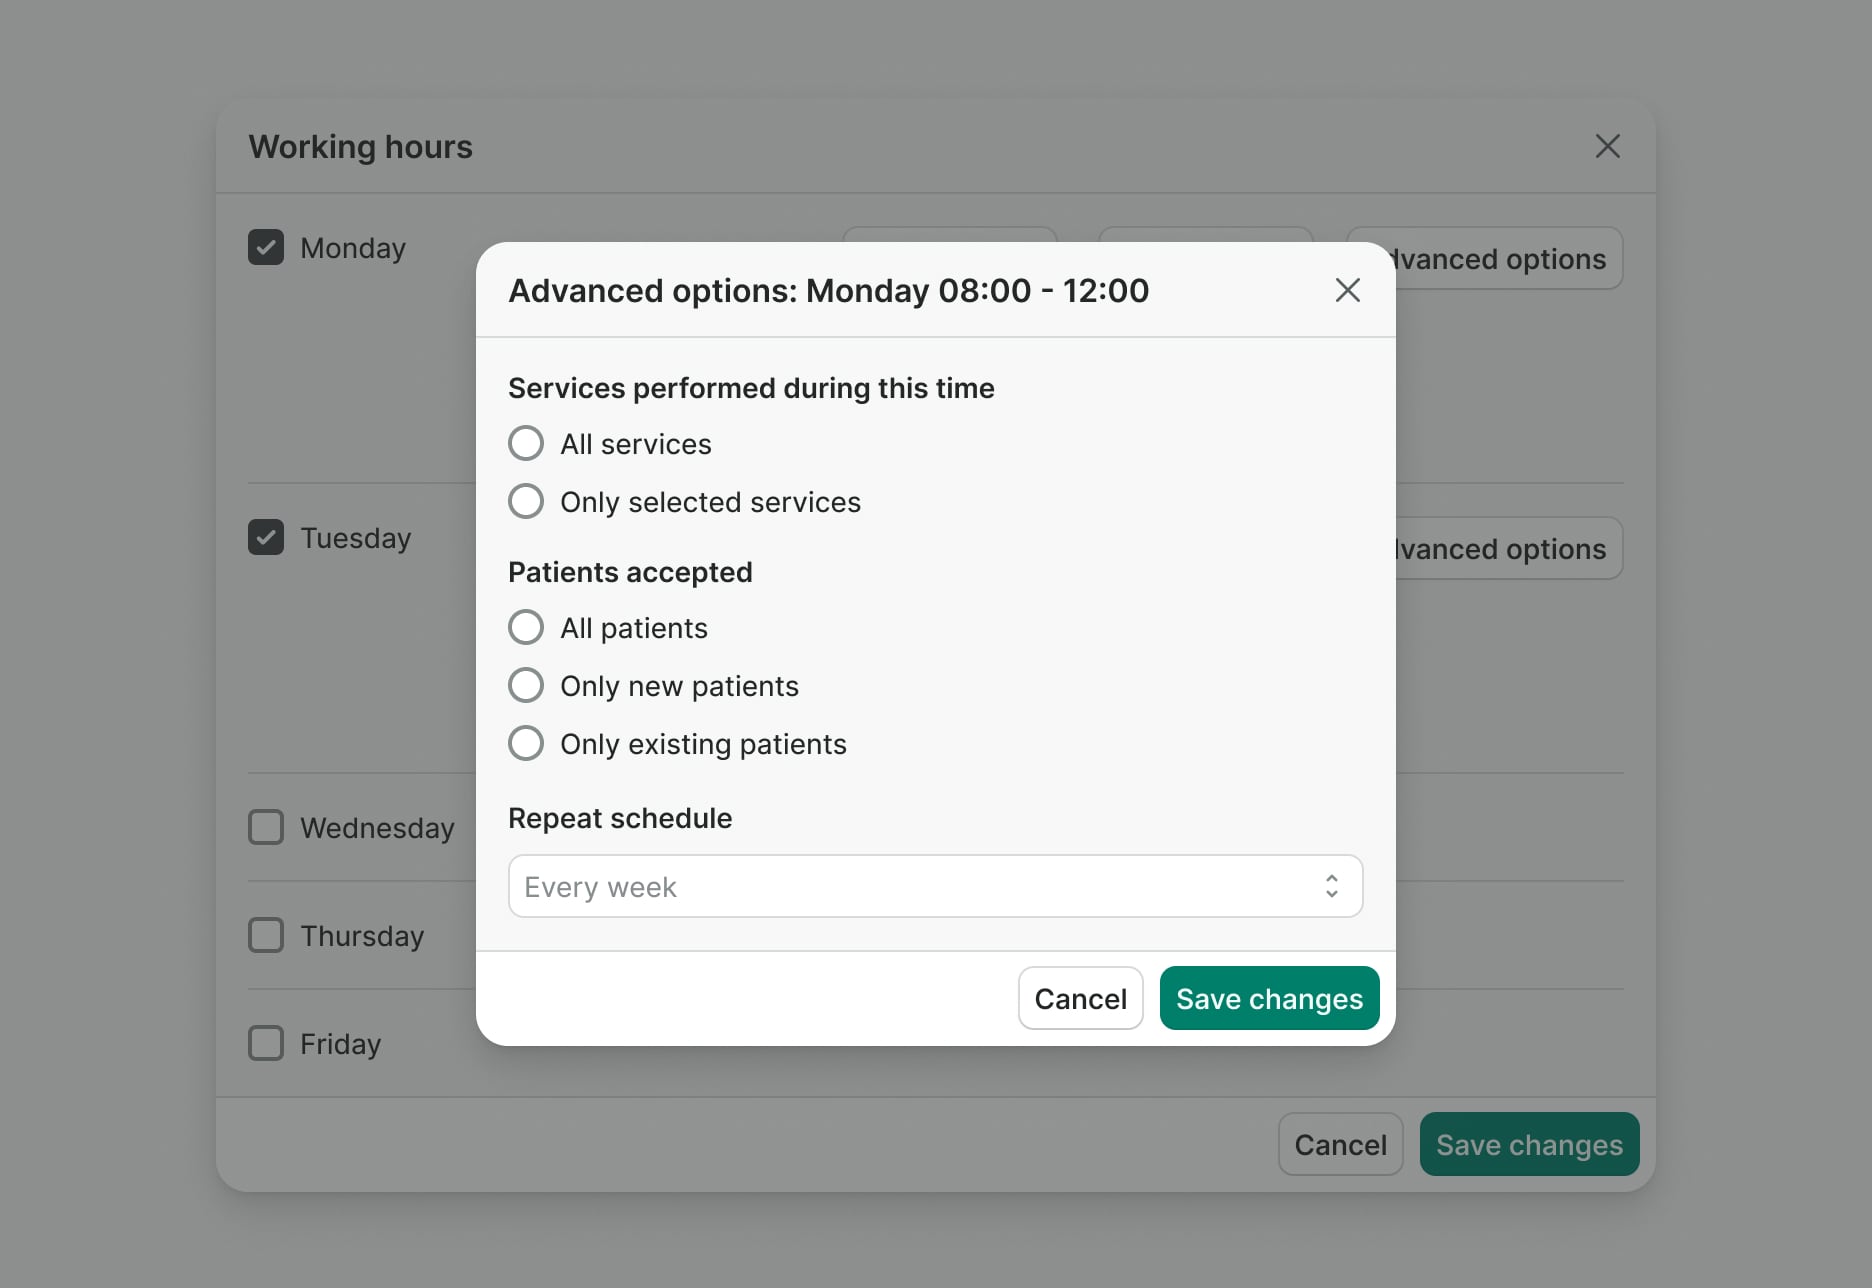Uncheck the Tuesday checkbox
This screenshot has height=1288, width=1872.
(x=266, y=537)
